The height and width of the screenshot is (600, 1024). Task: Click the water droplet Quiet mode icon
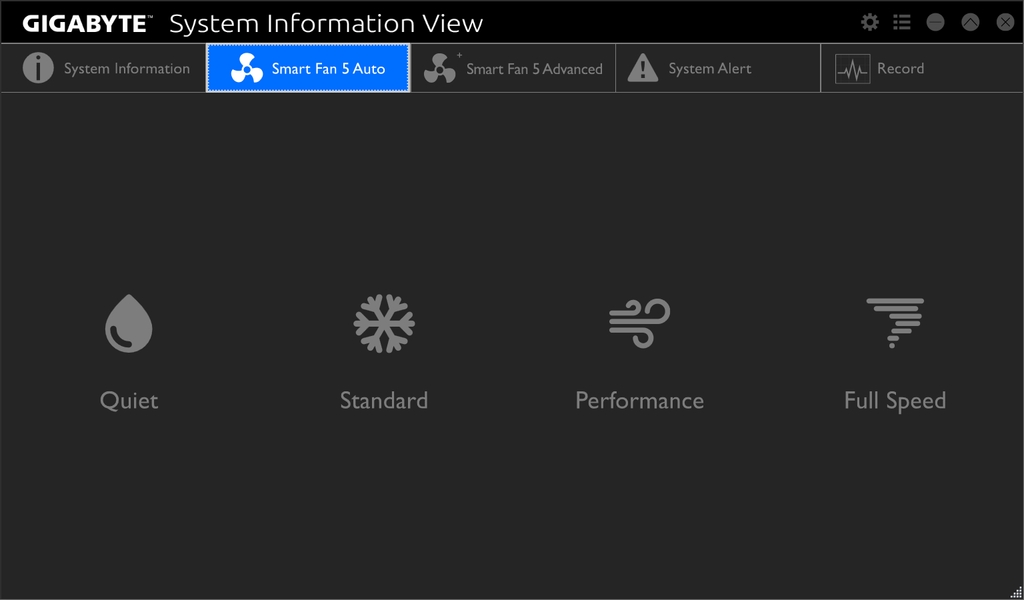129,323
